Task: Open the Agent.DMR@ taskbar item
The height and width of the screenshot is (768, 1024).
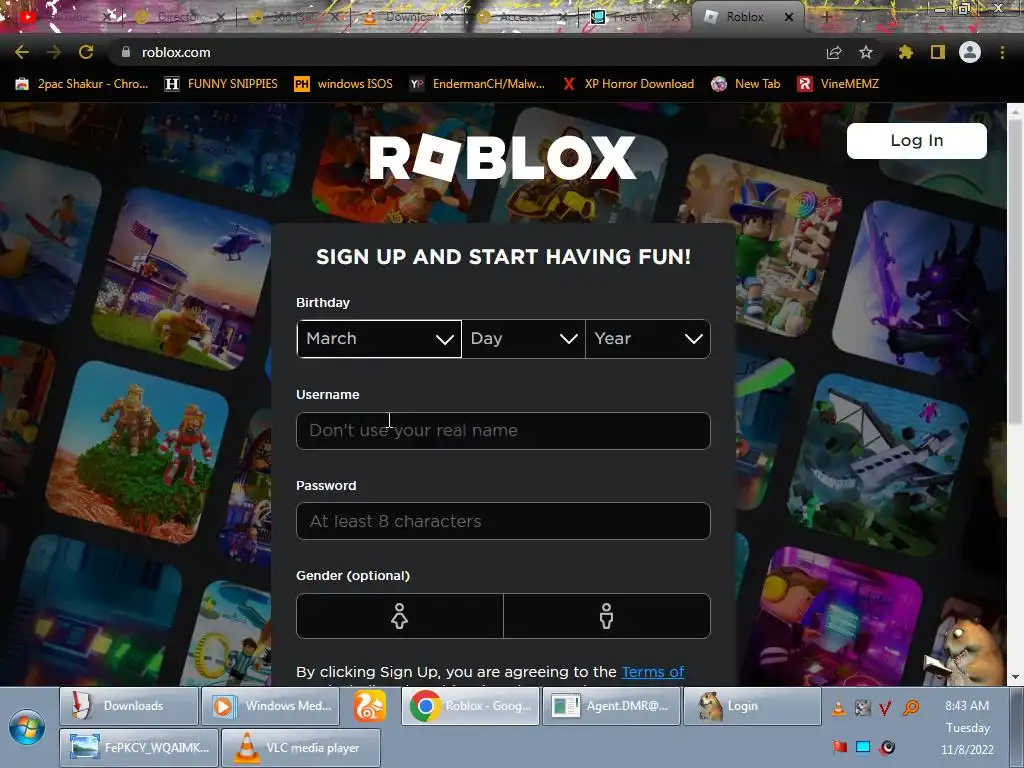Action: [611, 706]
